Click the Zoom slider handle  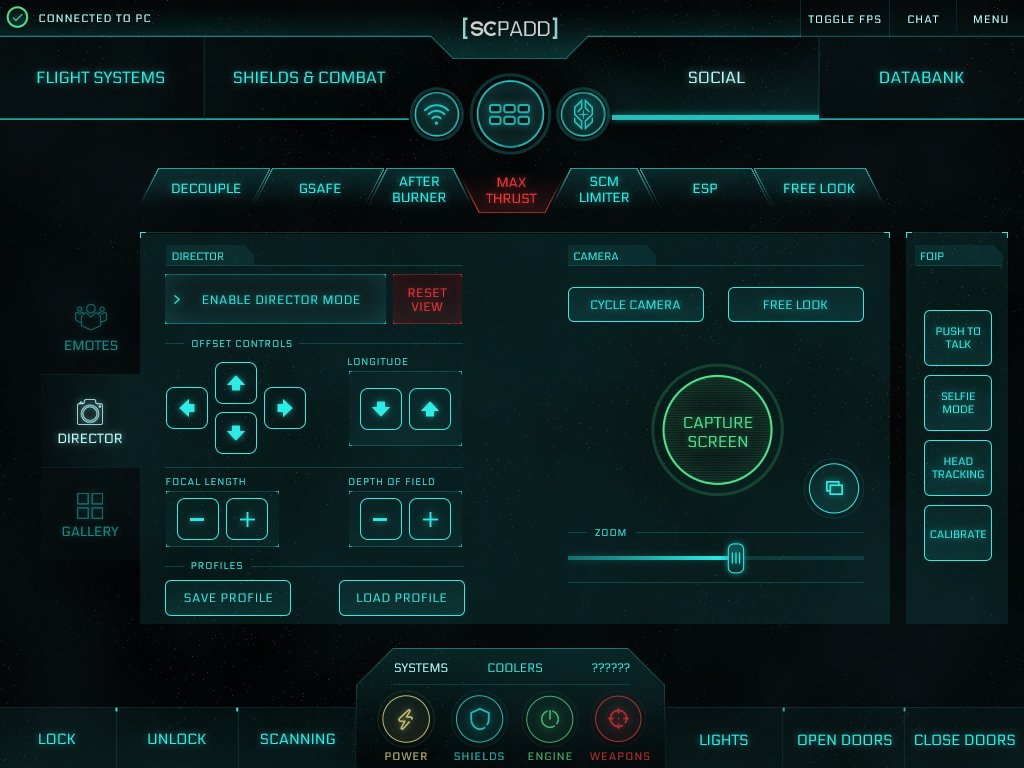(x=735, y=558)
